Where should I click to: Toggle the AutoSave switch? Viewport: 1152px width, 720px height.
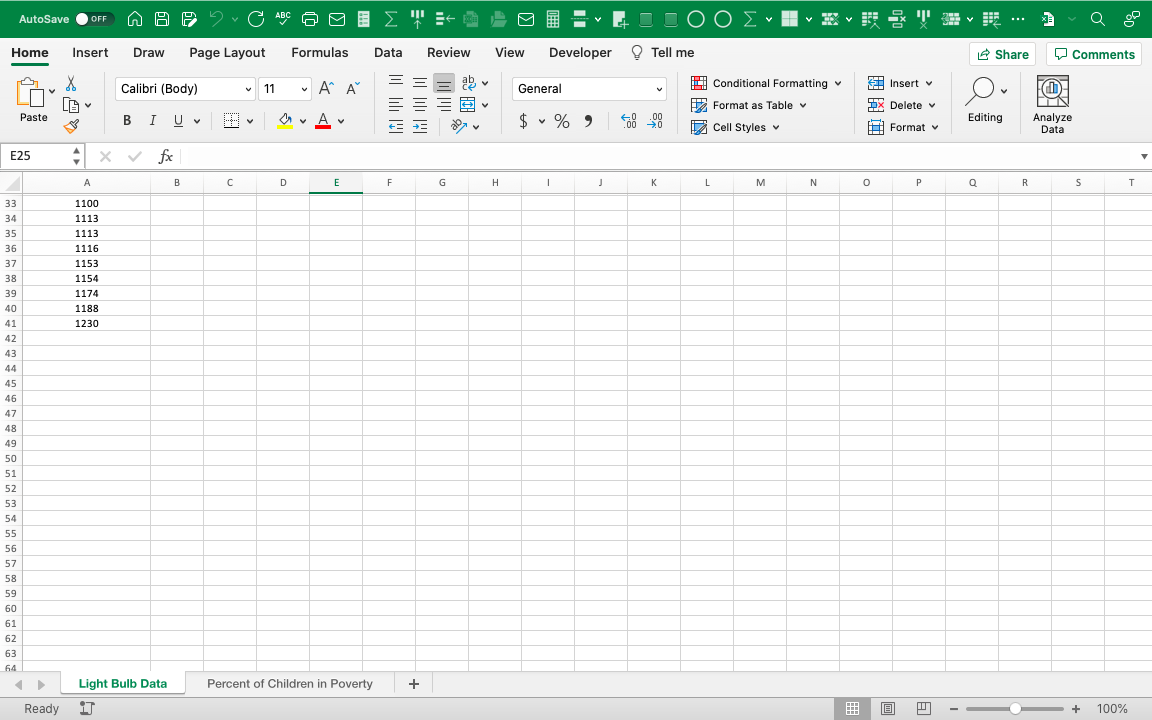coord(95,19)
